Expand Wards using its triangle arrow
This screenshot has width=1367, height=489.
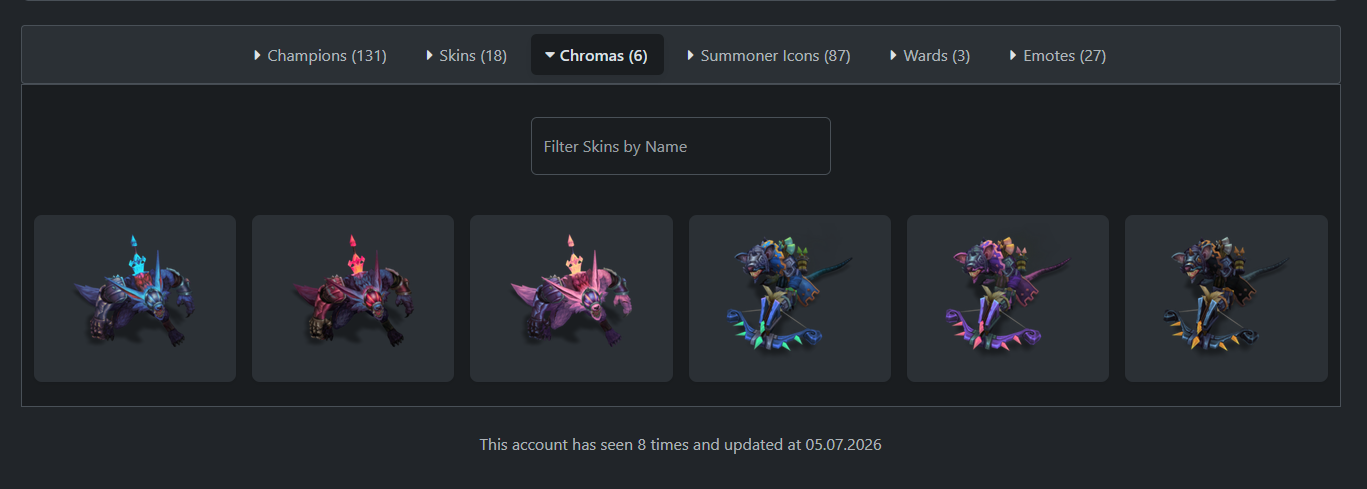tap(894, 56)
